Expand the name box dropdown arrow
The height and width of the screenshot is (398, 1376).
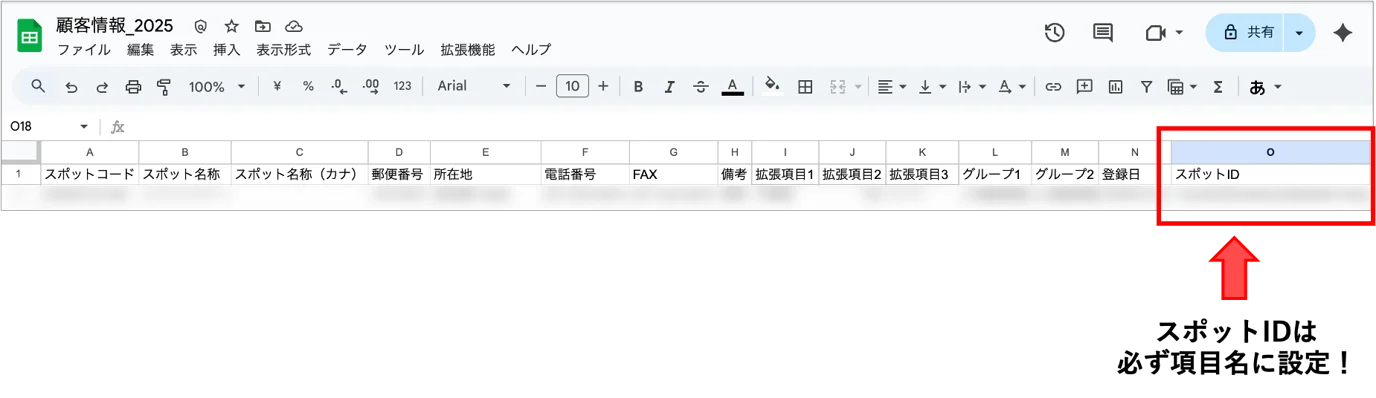coord(84,127)
